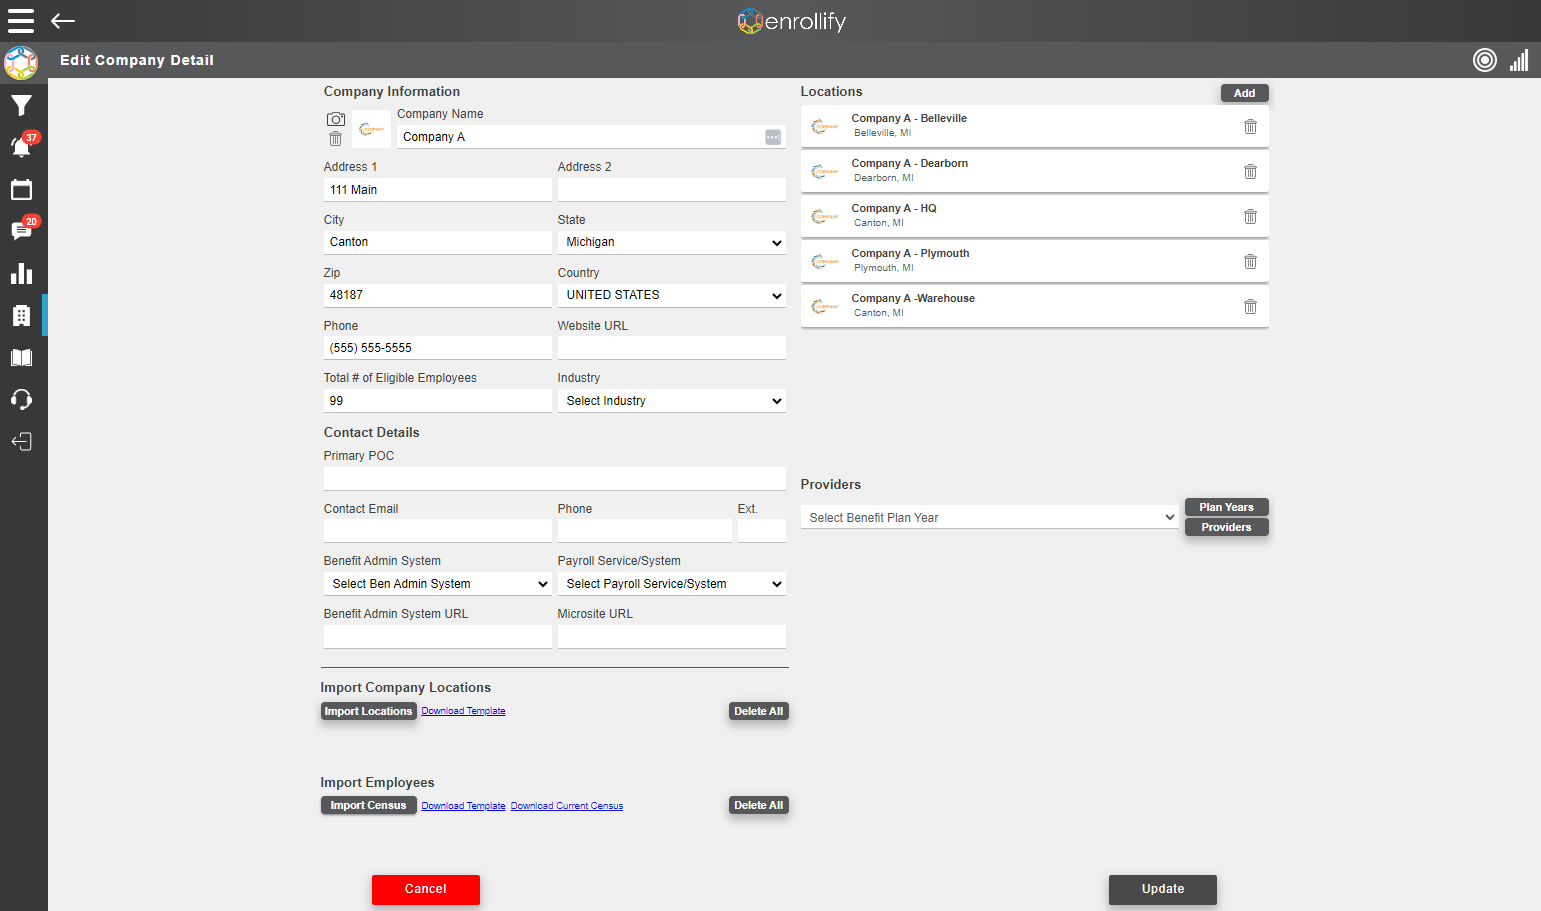Open the Select Ben Admin System dropdown
1541x911 pixels.
pos(438,584)
